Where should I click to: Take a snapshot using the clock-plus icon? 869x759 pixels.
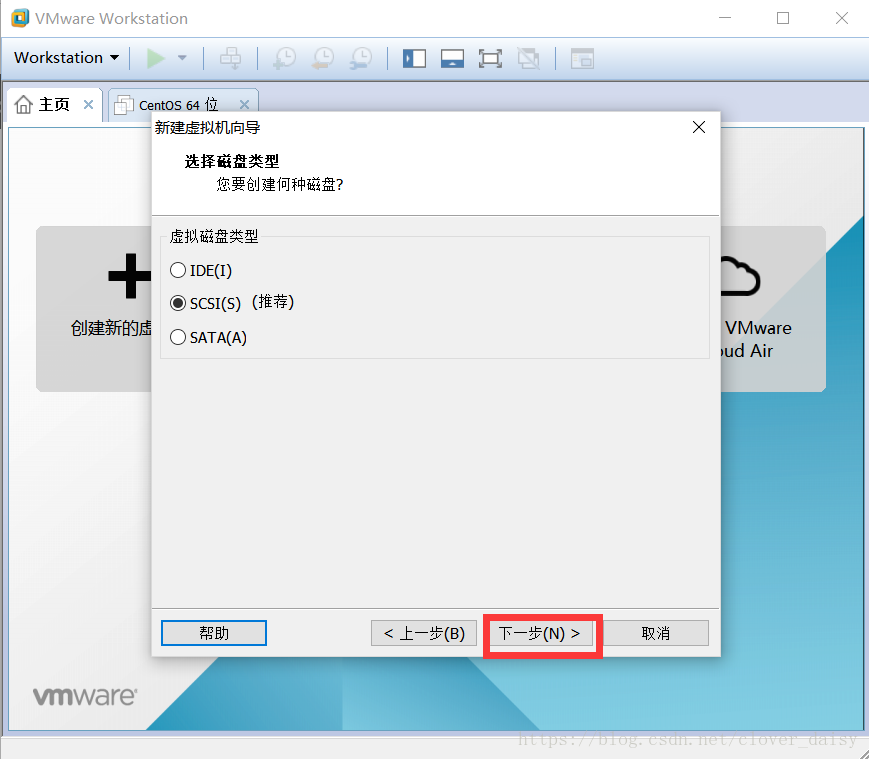point(285,58)
